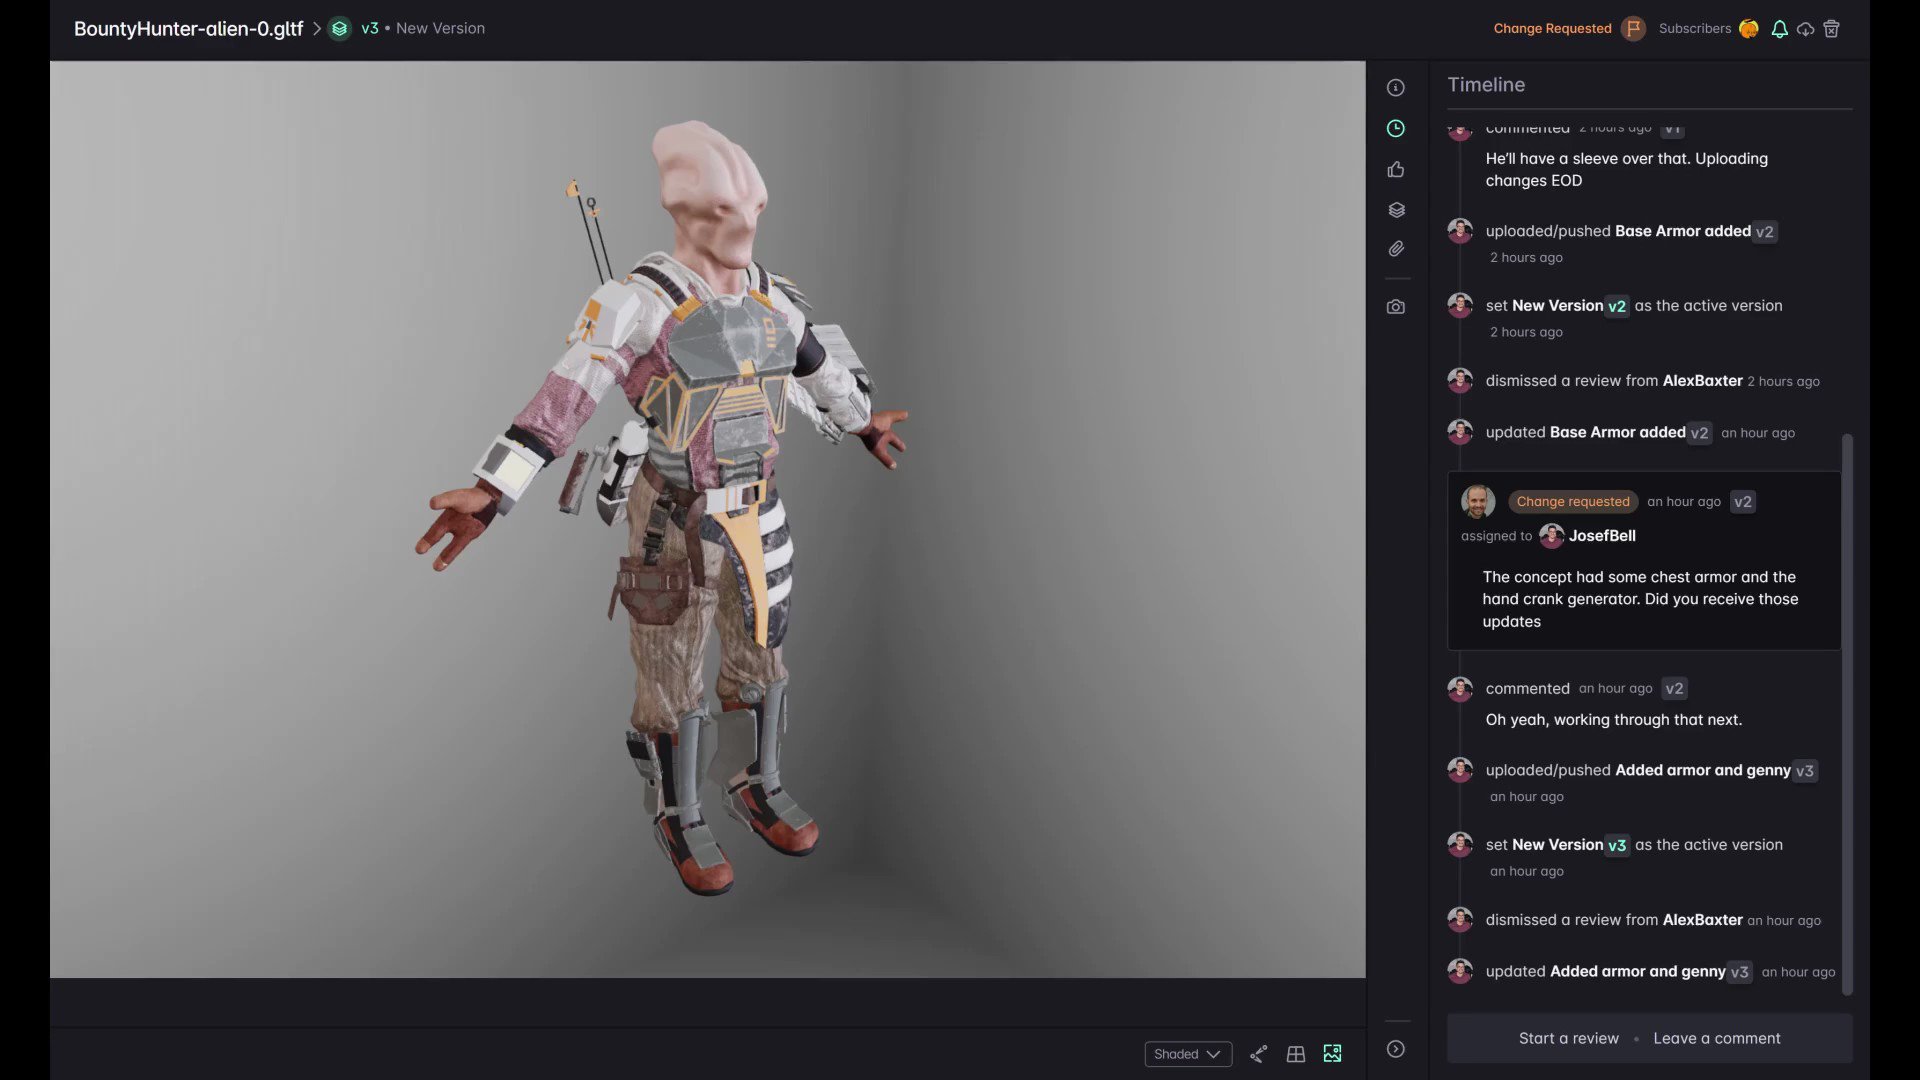This screenshot has width=1920, height=1080.
Task: Open the reviews thumbs-up panel
Action: (1396, 170)
